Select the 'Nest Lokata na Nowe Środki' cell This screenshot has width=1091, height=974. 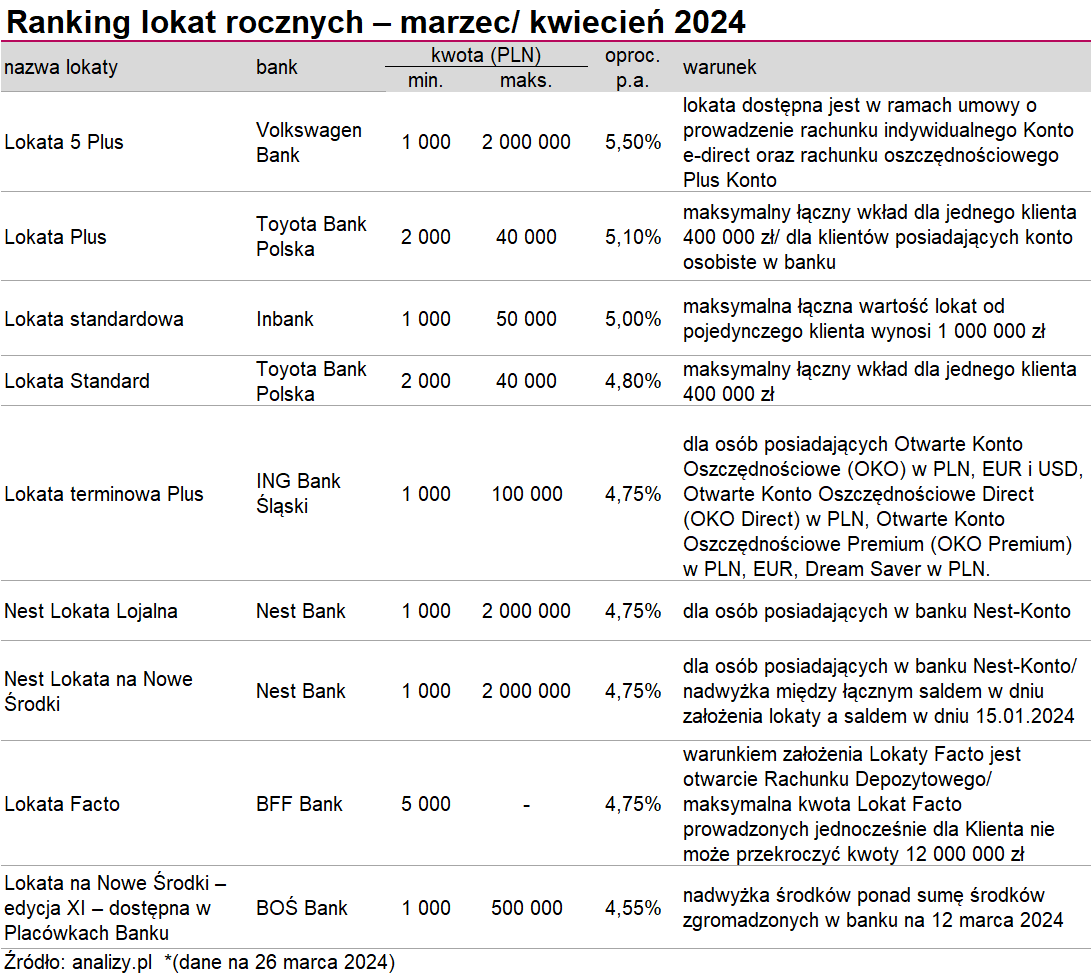98,691
